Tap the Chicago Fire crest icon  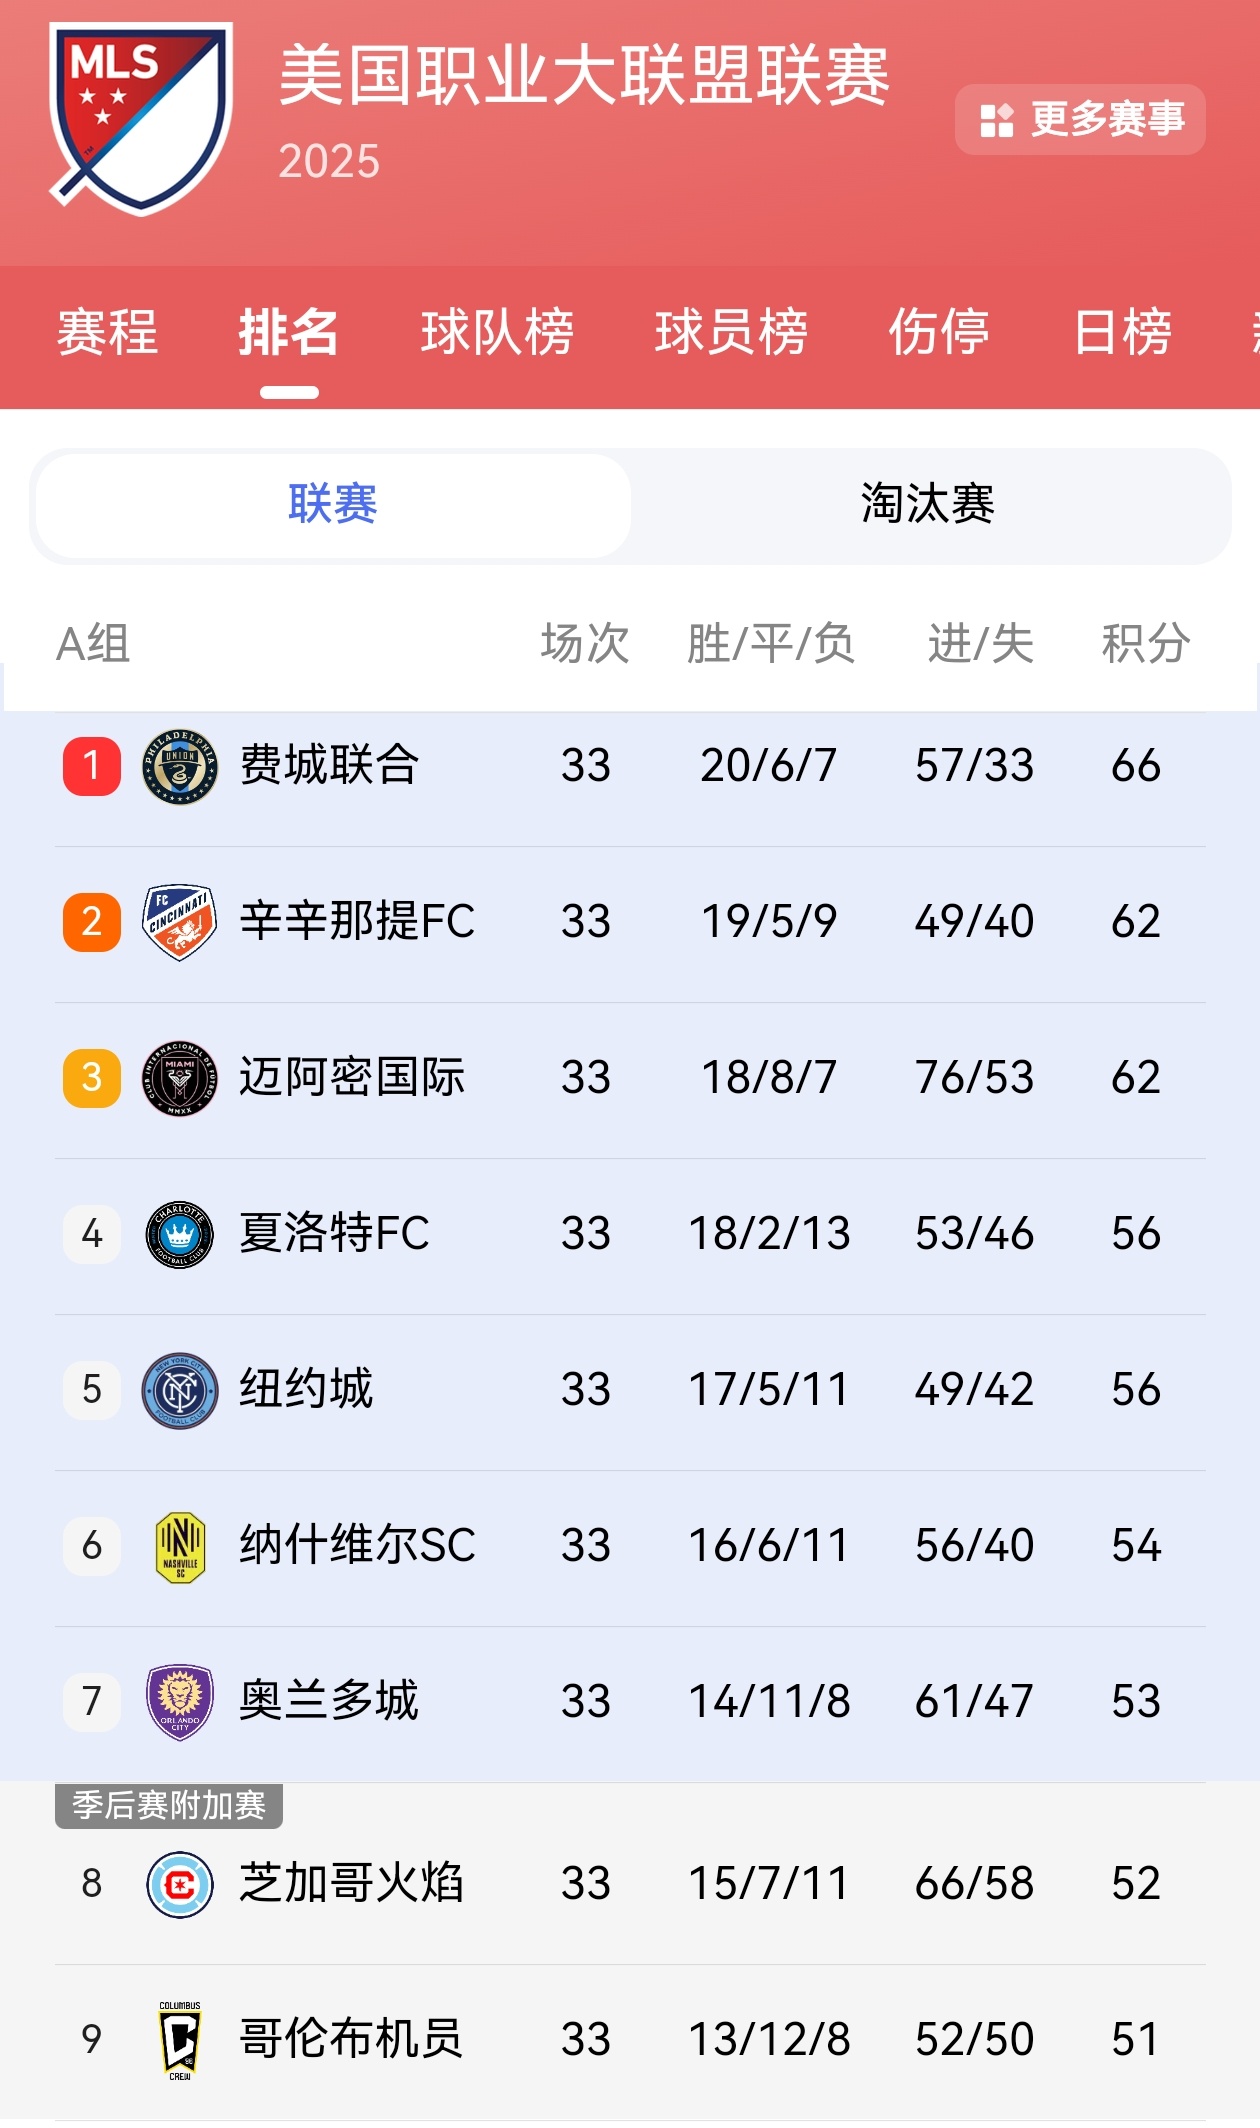pyautogui.click(x=180, y=1884)
